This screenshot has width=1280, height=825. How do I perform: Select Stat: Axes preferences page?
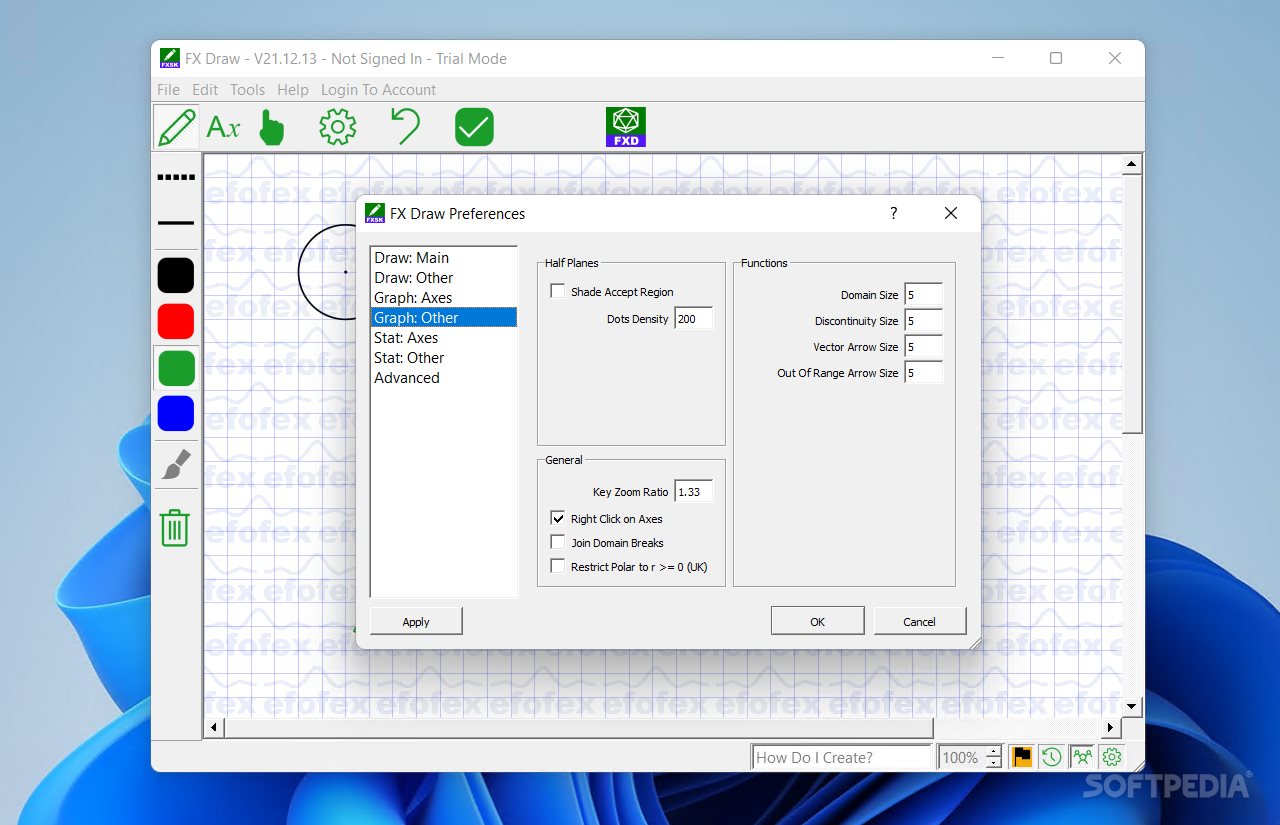pos(444,338)
